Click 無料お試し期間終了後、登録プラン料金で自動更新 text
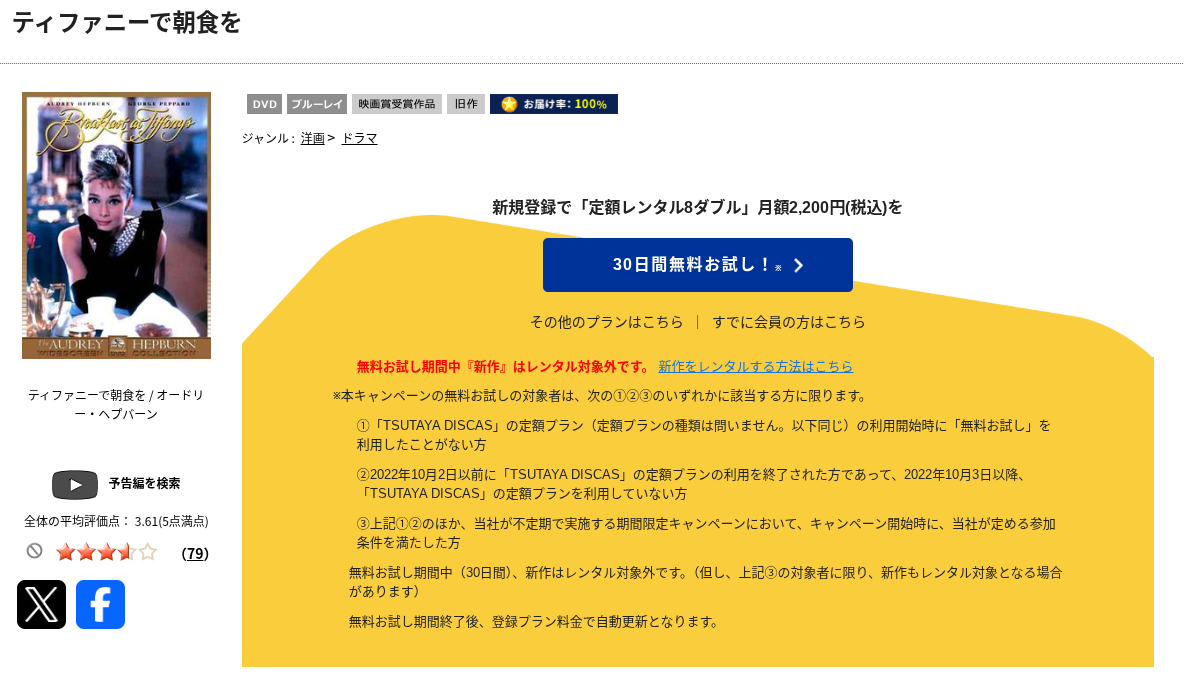Image resolution: width=1184 pixels, height=697 pixels. (x=535, y=621)
